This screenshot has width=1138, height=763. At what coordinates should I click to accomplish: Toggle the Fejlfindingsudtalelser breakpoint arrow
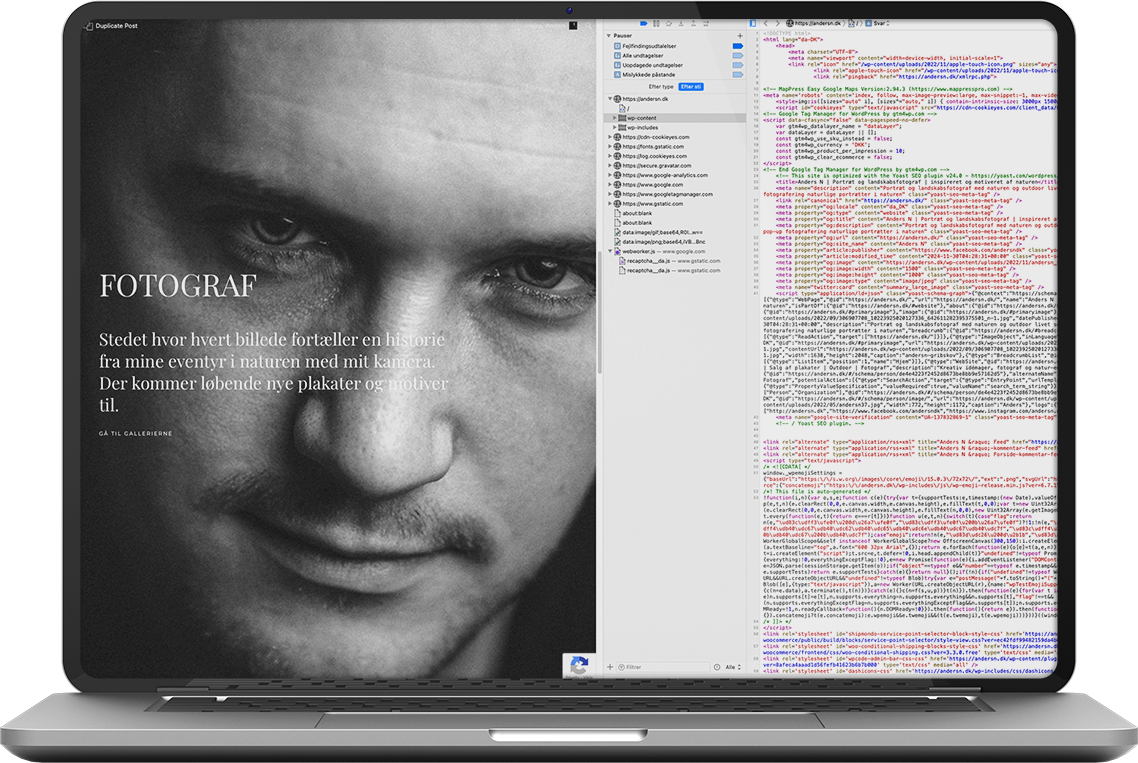738,46
